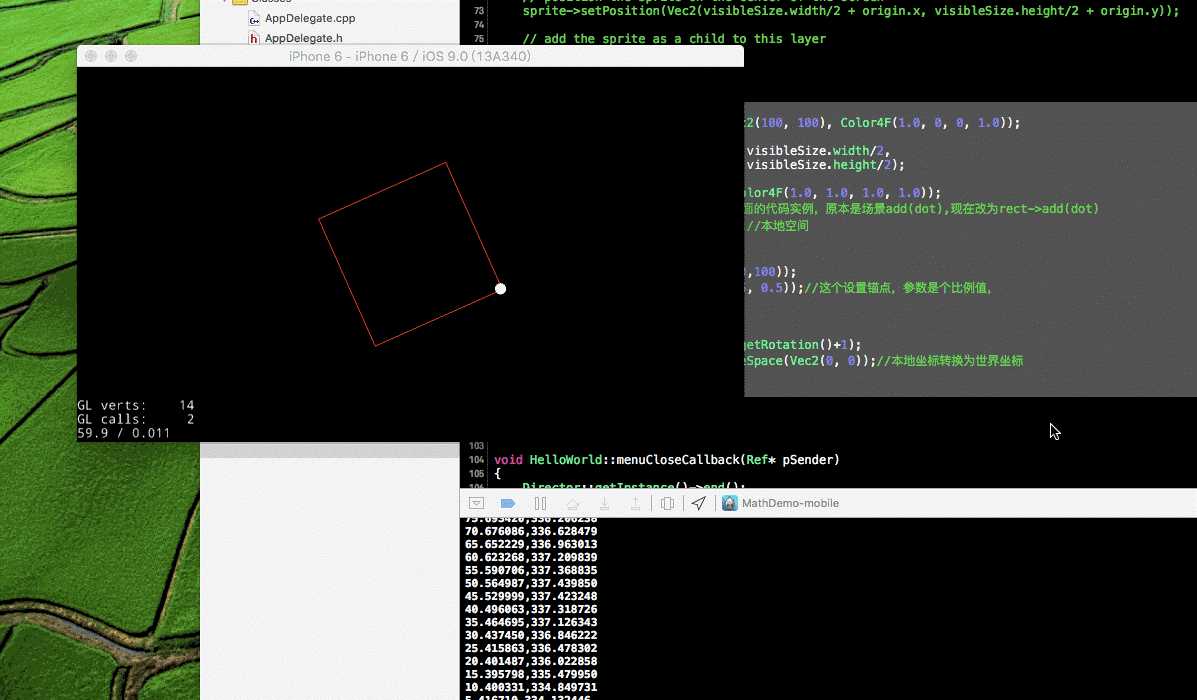This screenshot has height=700, width=1197.
Task: Click console line 70.676086,336.628479
Action: 531,531
